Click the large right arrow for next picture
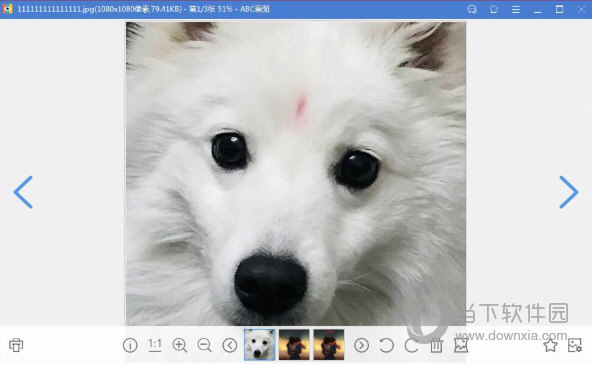Viewport: 592px width, 365px height. click(568, 192)
